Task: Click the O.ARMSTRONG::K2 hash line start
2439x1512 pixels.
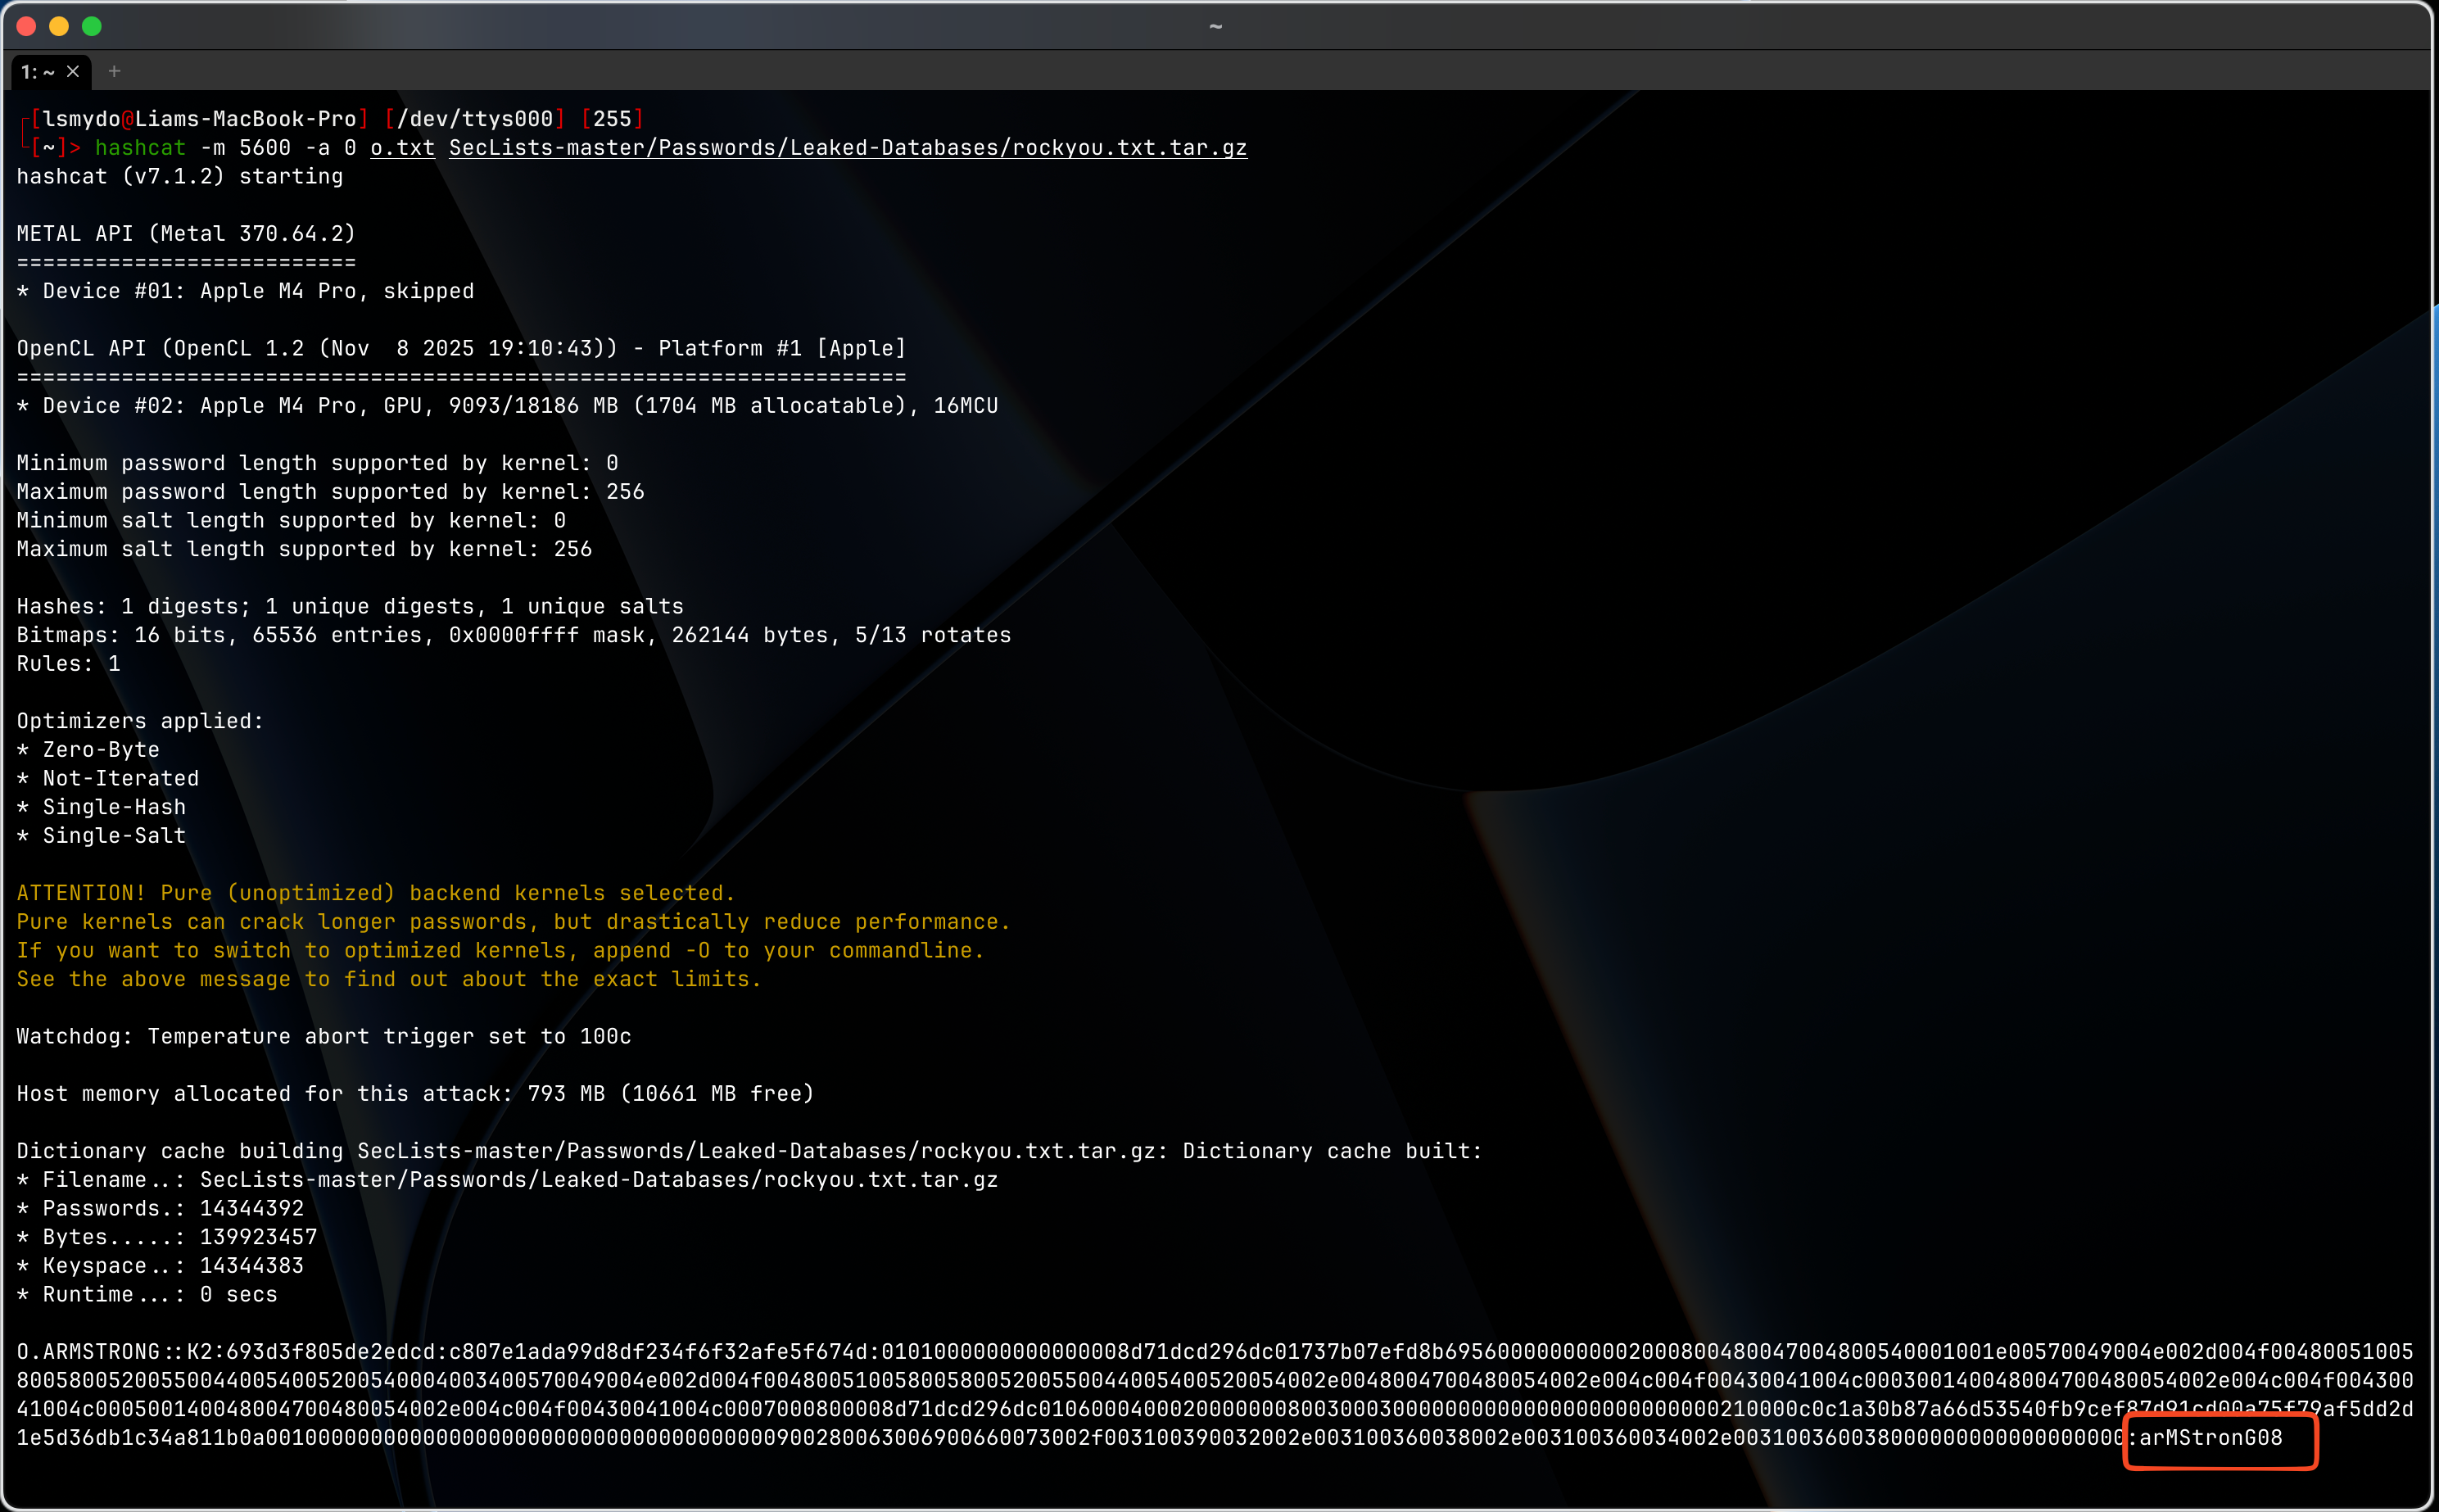Action: click(100, 1352)
